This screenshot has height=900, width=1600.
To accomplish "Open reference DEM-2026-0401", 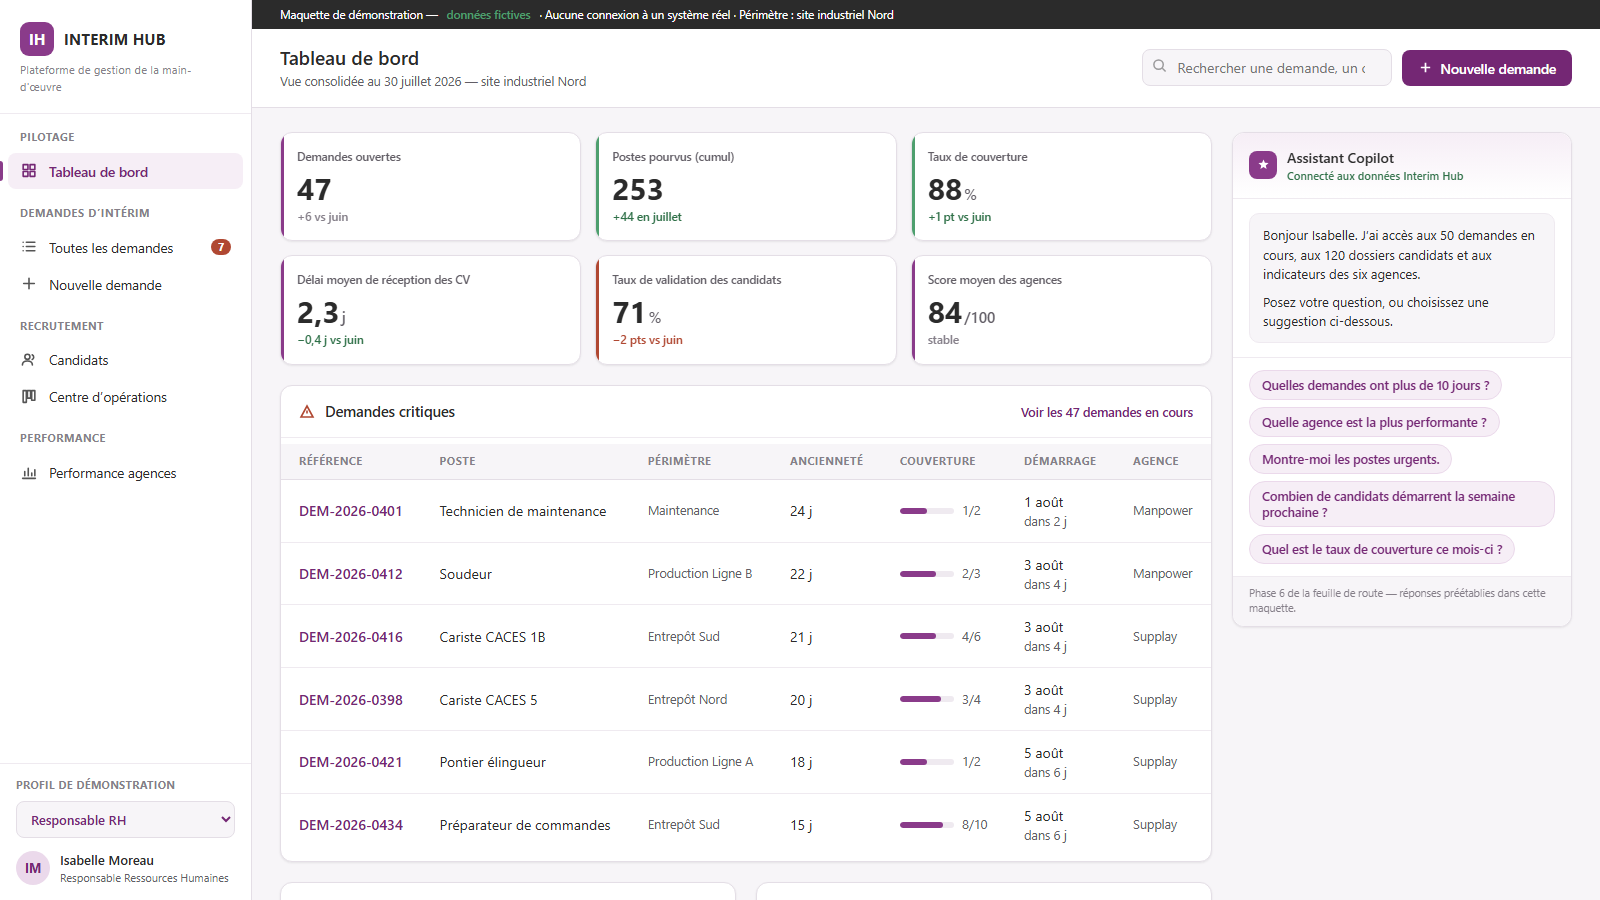I will pos(350,511).
